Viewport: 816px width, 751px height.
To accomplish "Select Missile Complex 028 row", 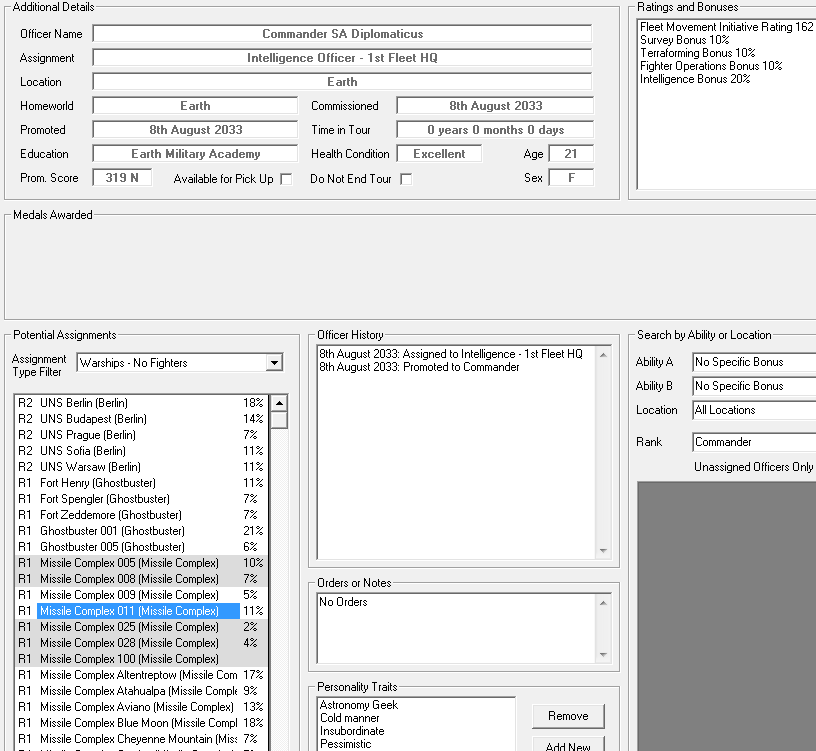I will (x=141, y=643).
